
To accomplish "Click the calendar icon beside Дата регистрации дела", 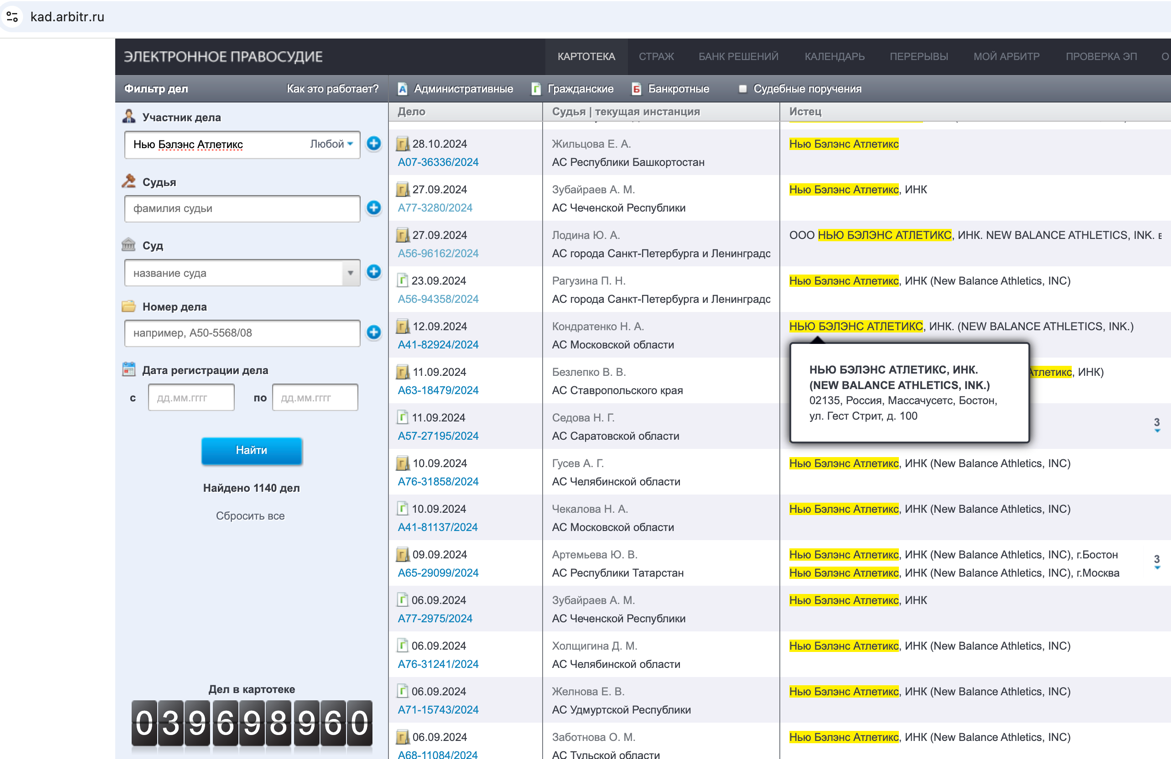I will point(129,369).
